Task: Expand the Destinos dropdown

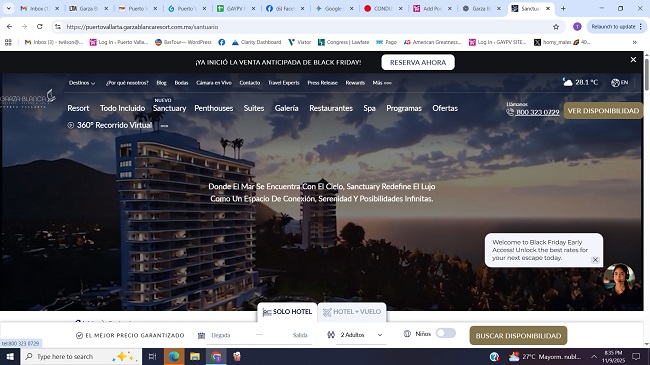Action: click(82, 83)
